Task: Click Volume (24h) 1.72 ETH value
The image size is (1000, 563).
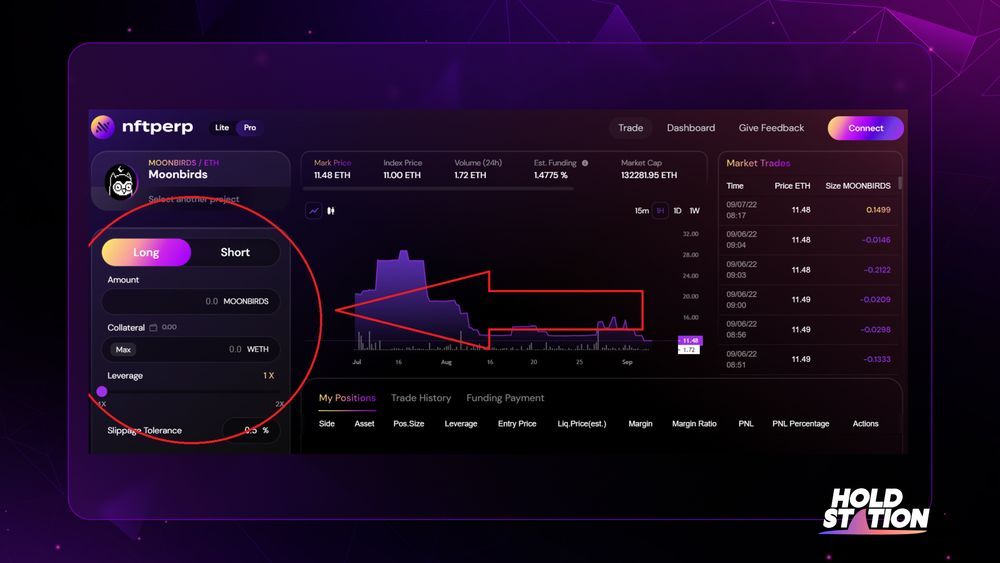Action: (470, 175)
